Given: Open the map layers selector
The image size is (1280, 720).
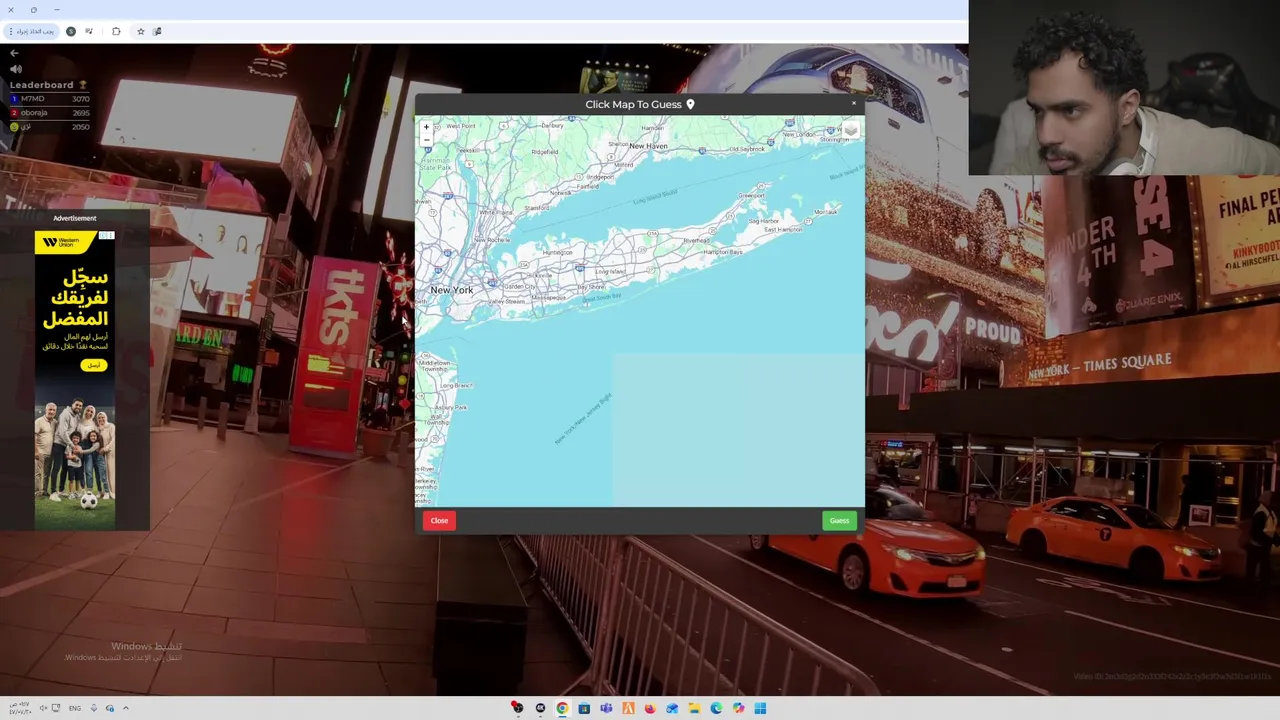Looking at the screenshot, I should pos(851,130).
